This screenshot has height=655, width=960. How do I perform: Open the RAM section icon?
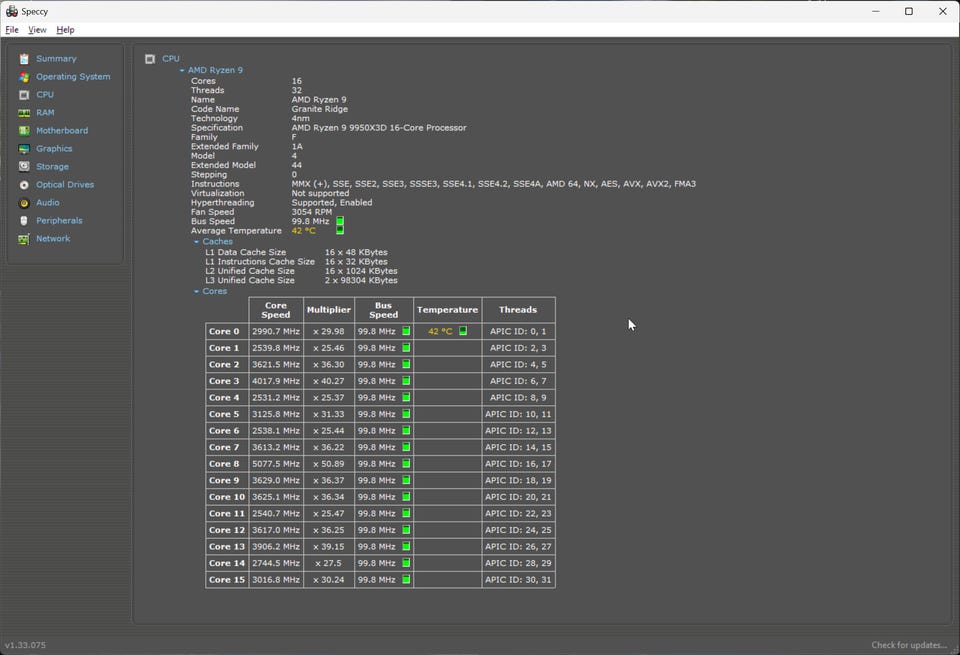tap(24, 113)
